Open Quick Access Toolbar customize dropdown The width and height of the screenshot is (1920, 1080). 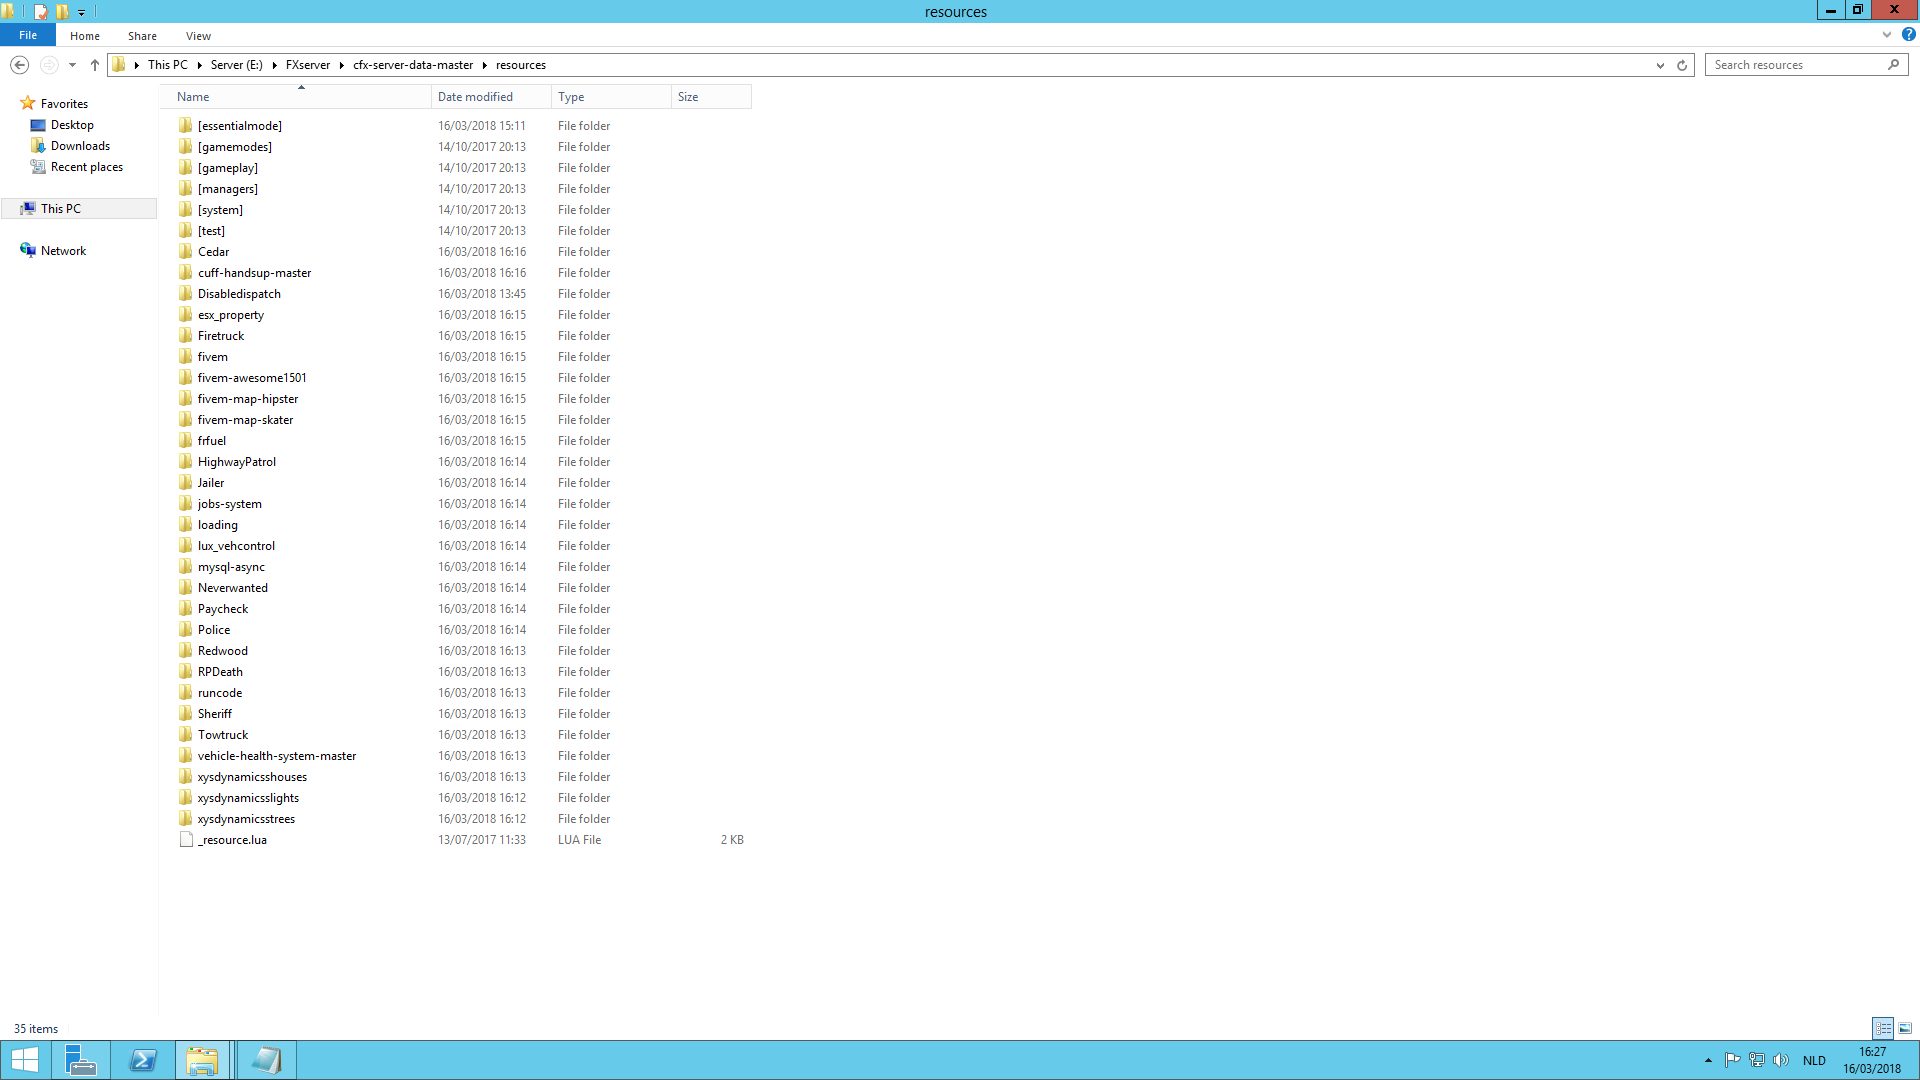(x=82, y=12)
